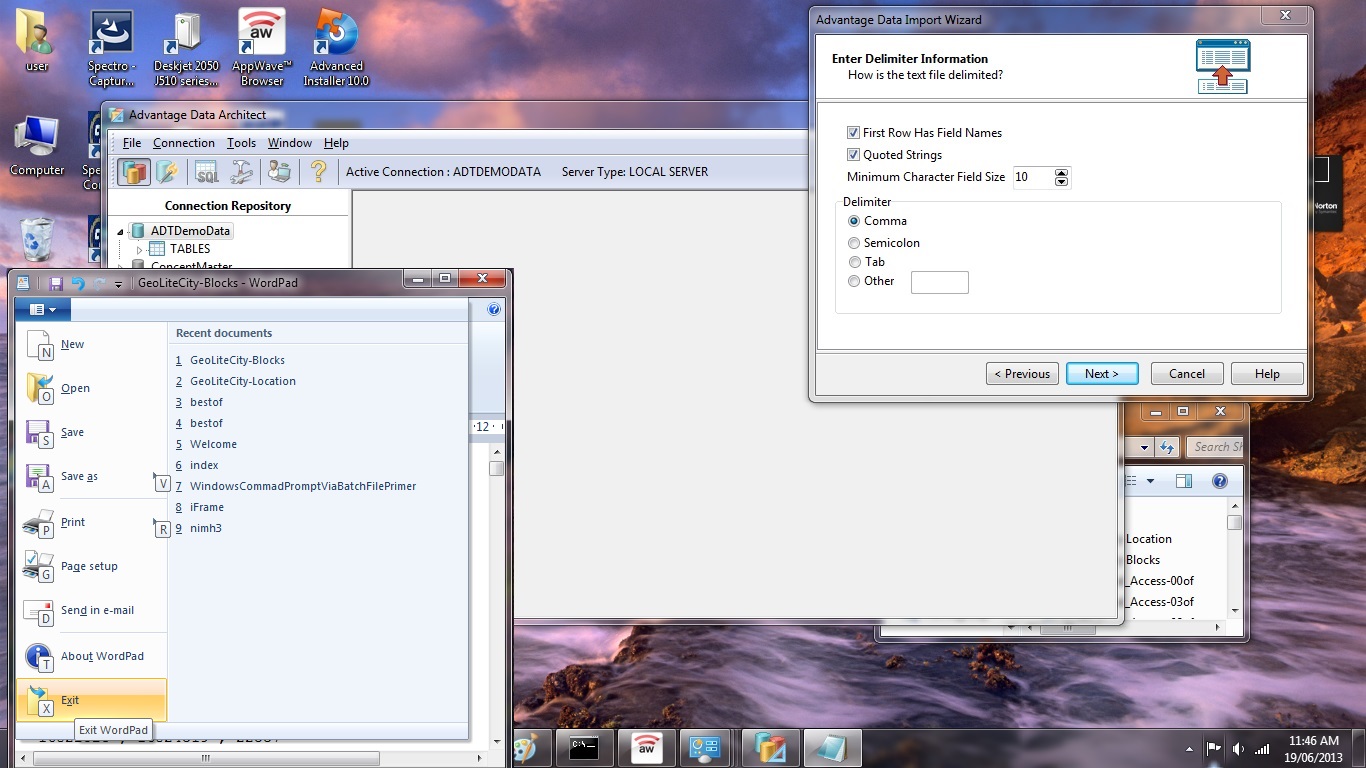Choose the Tab delimiter radio button
The height and width of the screenshot is (768, 1366).
854,262
